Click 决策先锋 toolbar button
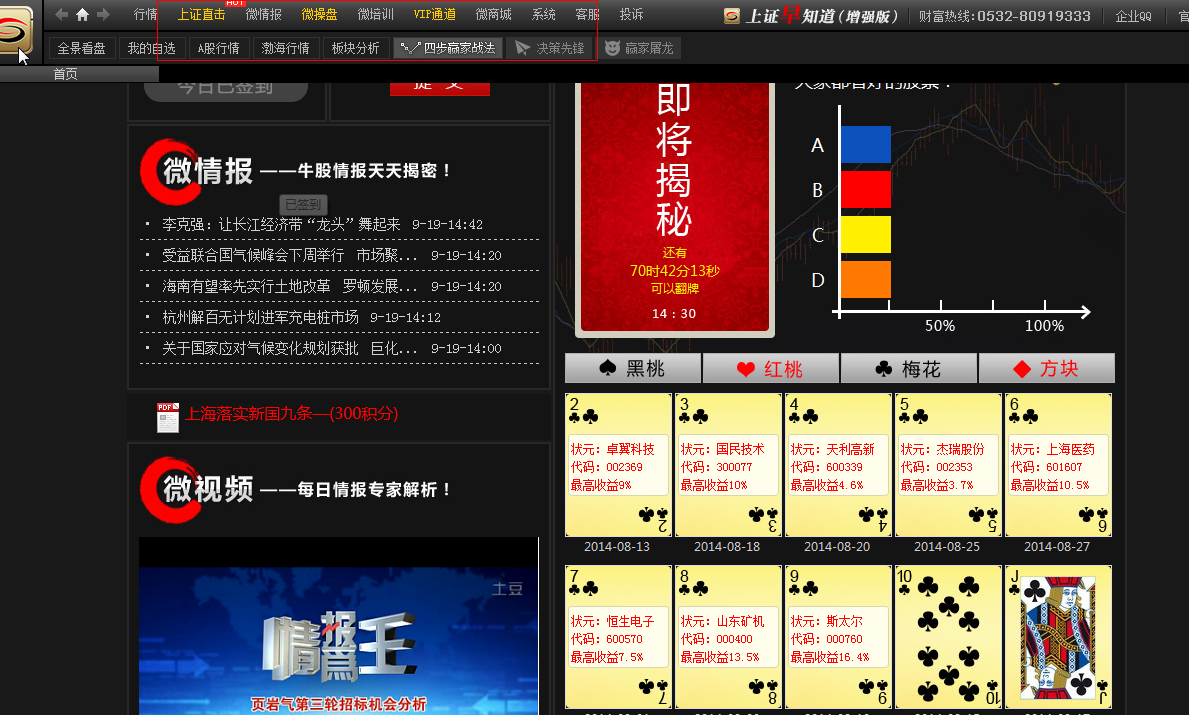Image resolution: width=1189 pixels, height=715 pixels. 550,49
